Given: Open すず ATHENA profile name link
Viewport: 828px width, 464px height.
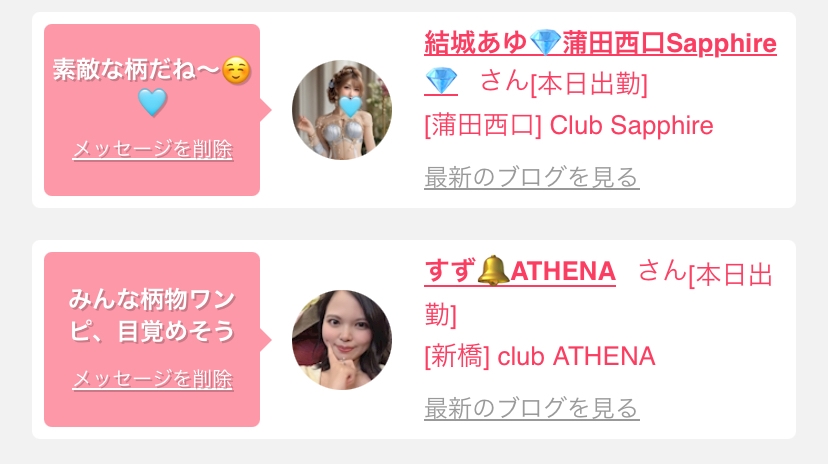Looking at the screenshot, I should tap(520, 271).
